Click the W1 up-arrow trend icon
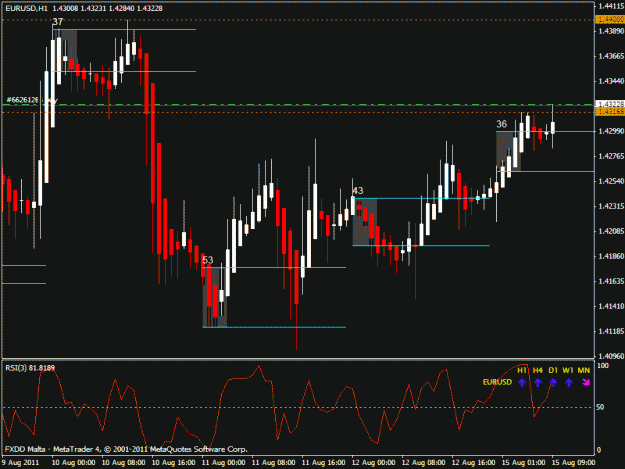This screenshot has width=625, height=469. click(x=569, y=383)
